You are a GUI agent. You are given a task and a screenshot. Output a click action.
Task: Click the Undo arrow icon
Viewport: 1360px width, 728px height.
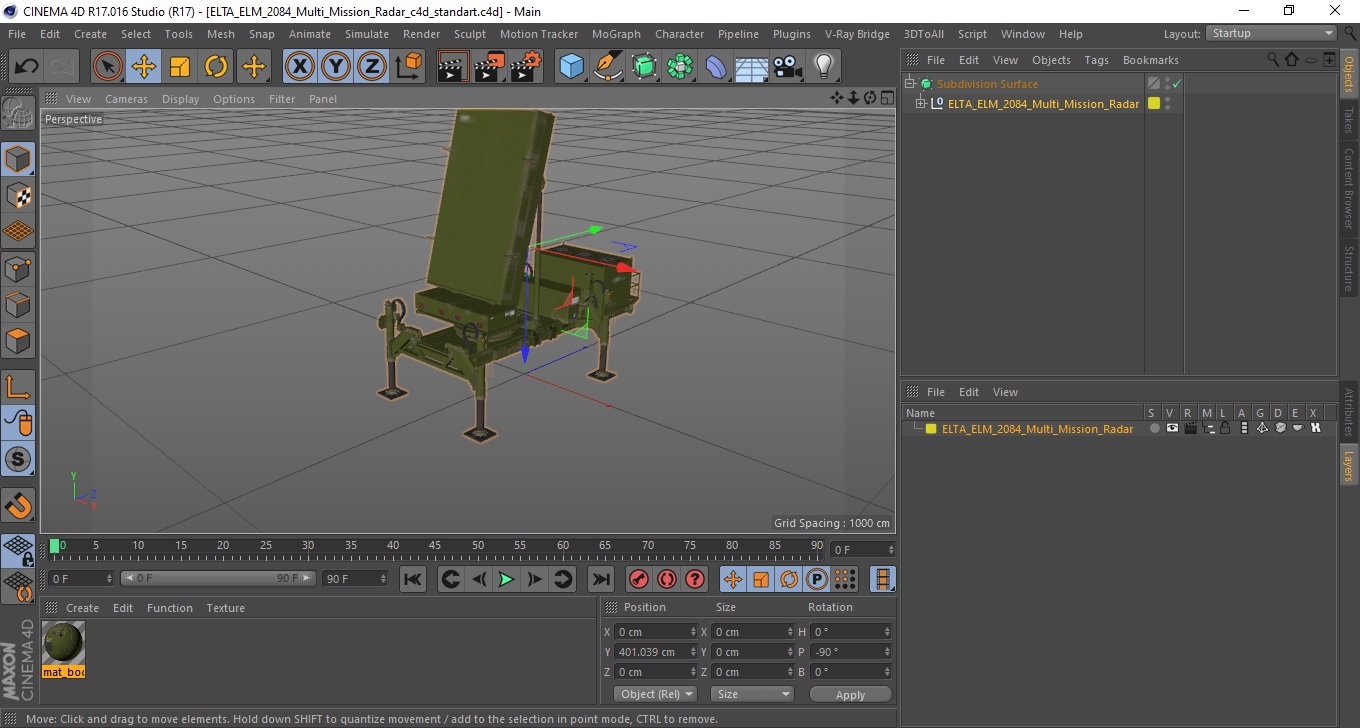pyautogui.click(x=26, y=67)
